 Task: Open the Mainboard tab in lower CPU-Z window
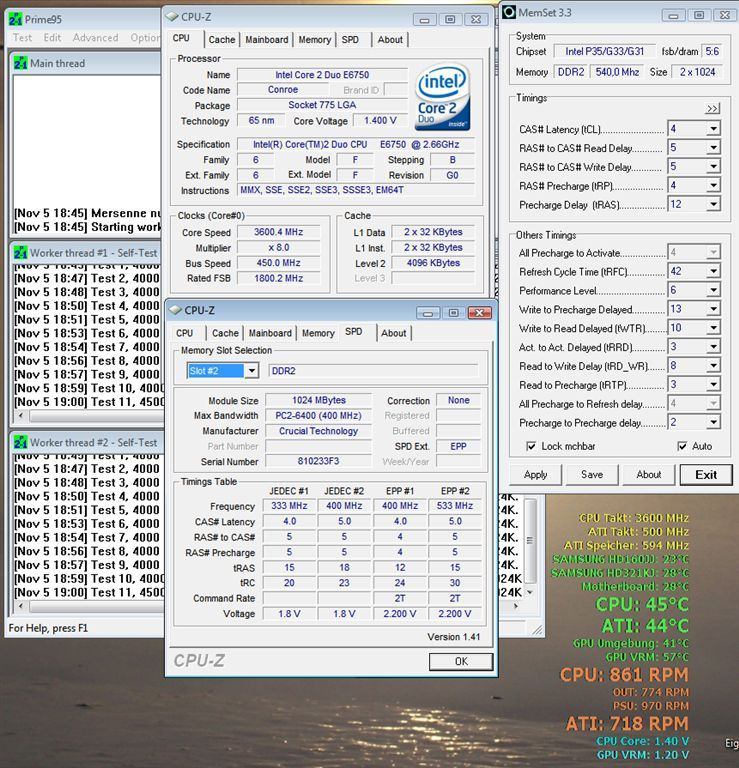pyautogui.click(x=270, y=333)
